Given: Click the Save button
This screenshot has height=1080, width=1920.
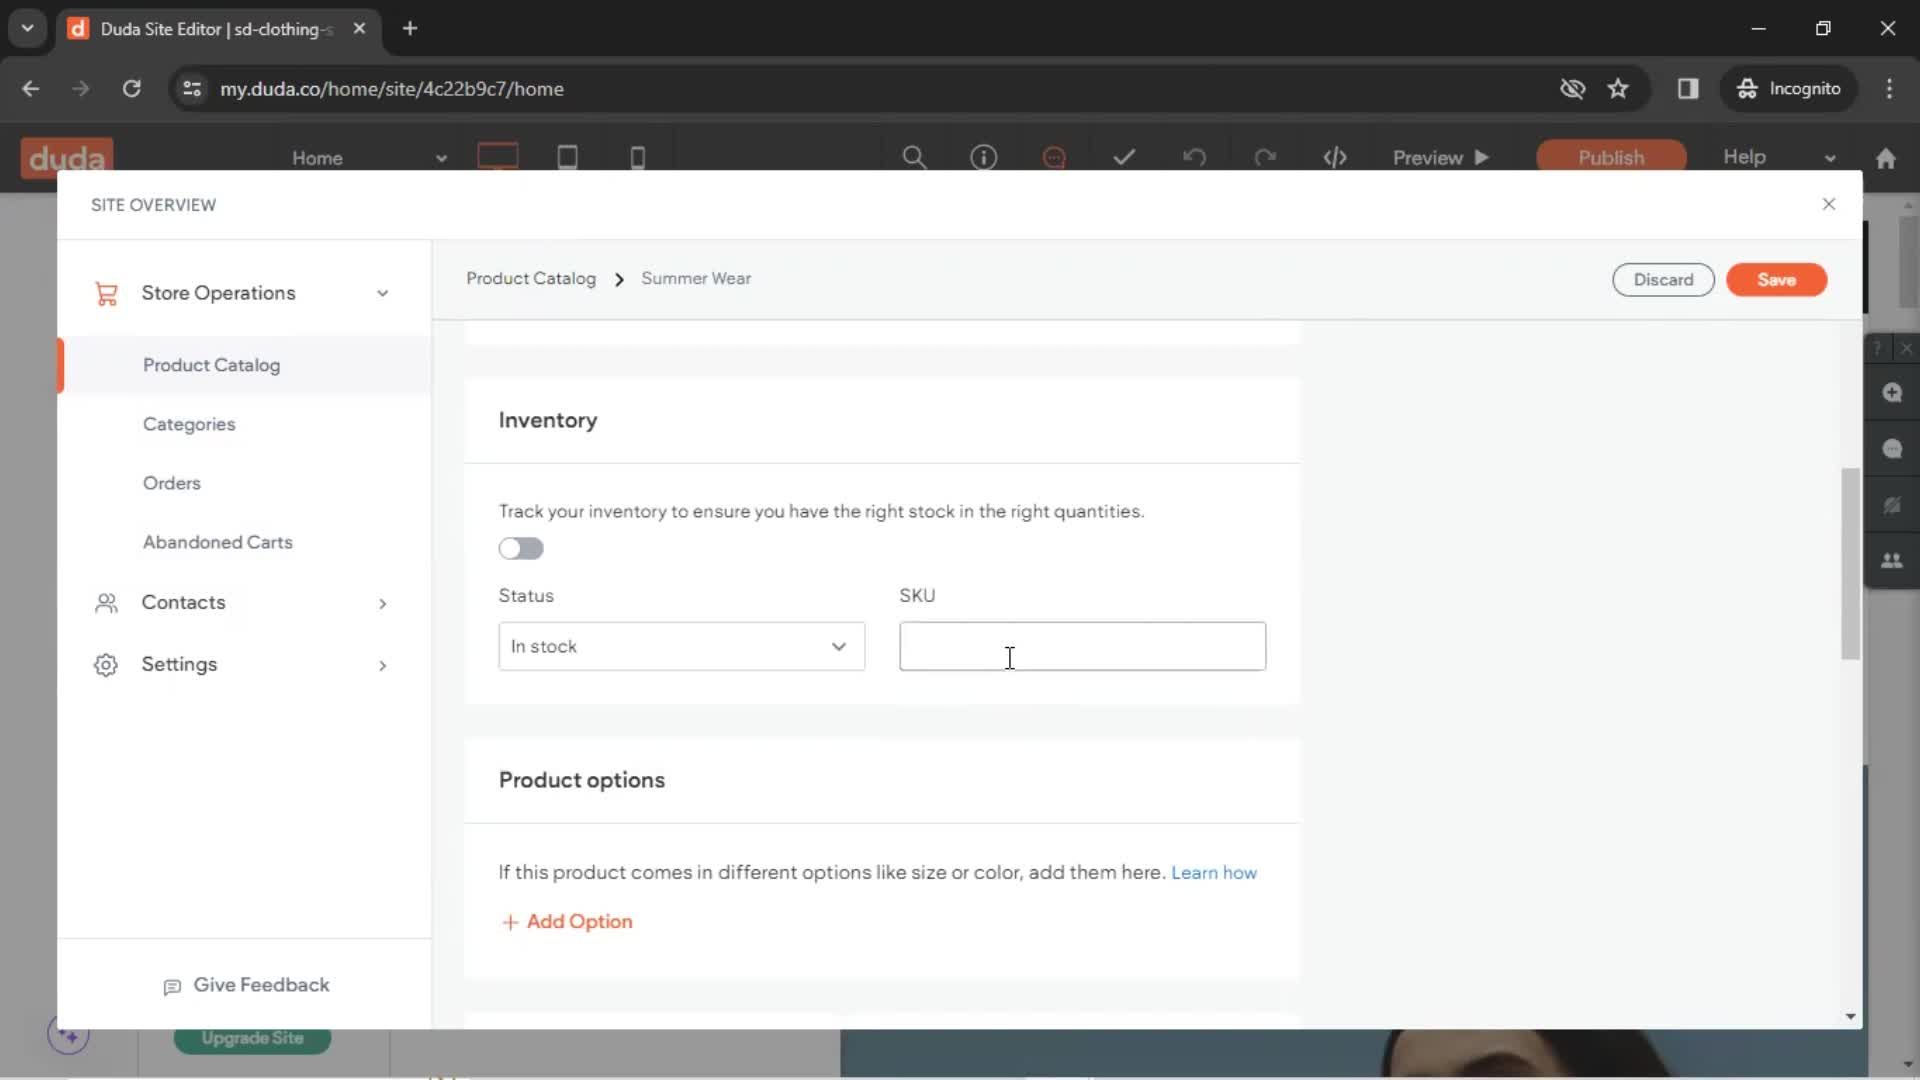Looking at the screenshot, I should 1776,280.
